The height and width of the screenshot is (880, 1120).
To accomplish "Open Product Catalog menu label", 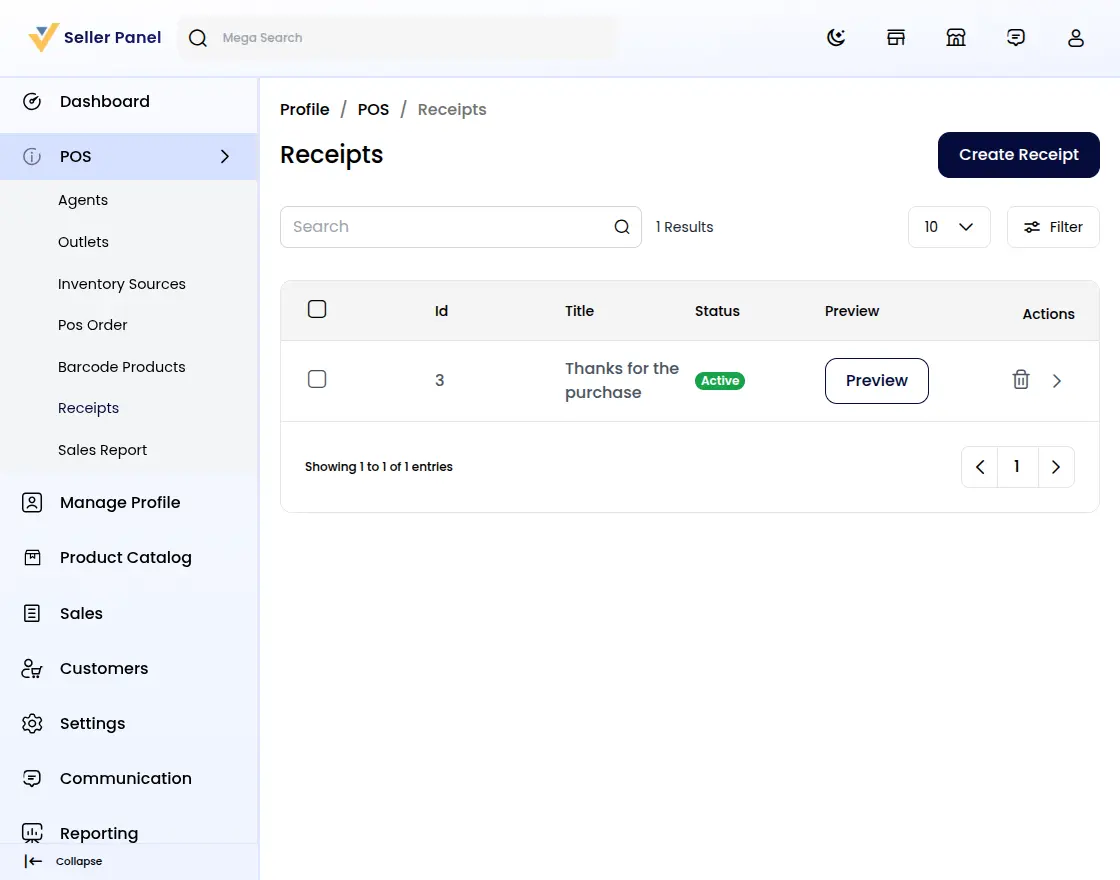I will coord(126,558).
